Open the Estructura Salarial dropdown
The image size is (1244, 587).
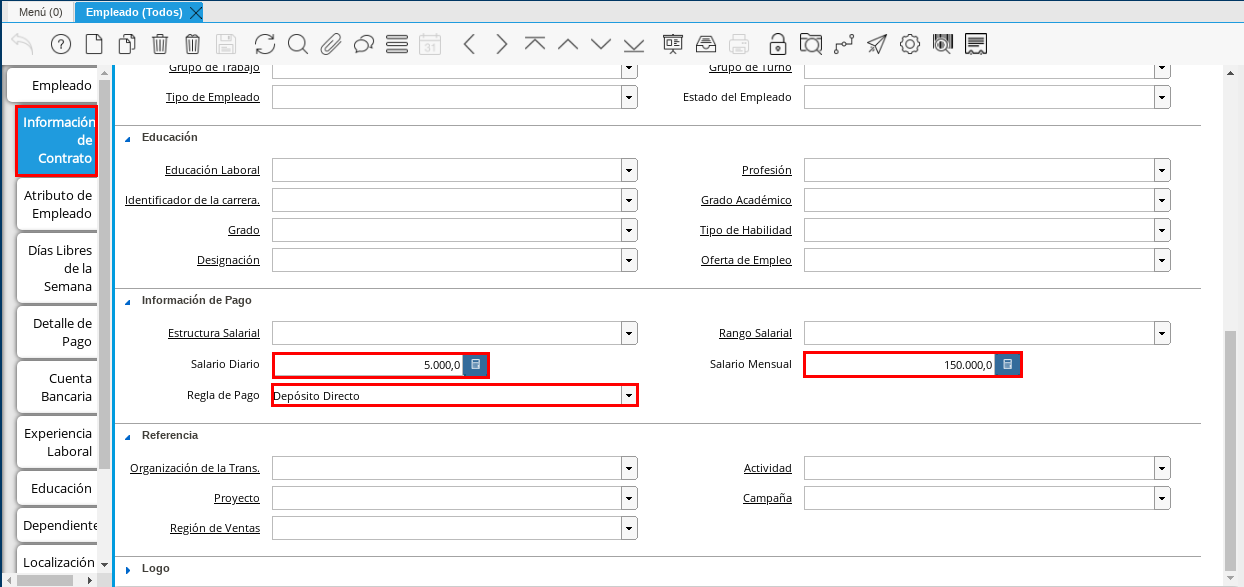pyautogui.click(x=629, y=333)
